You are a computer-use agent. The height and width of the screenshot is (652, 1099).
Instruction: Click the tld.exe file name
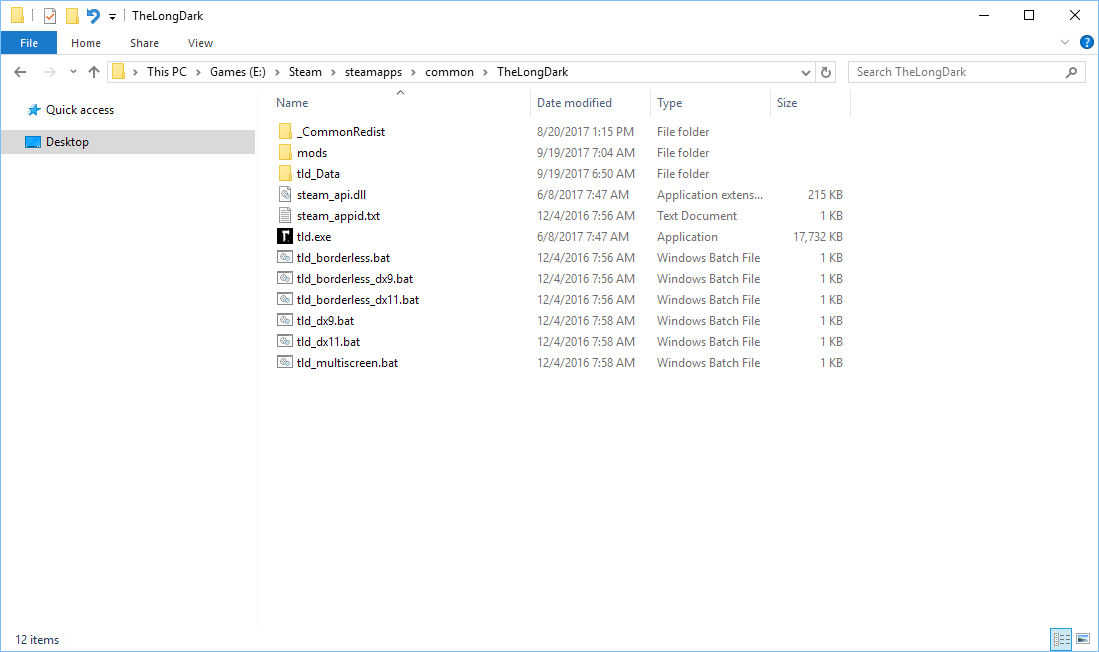[x=314, y=237]
